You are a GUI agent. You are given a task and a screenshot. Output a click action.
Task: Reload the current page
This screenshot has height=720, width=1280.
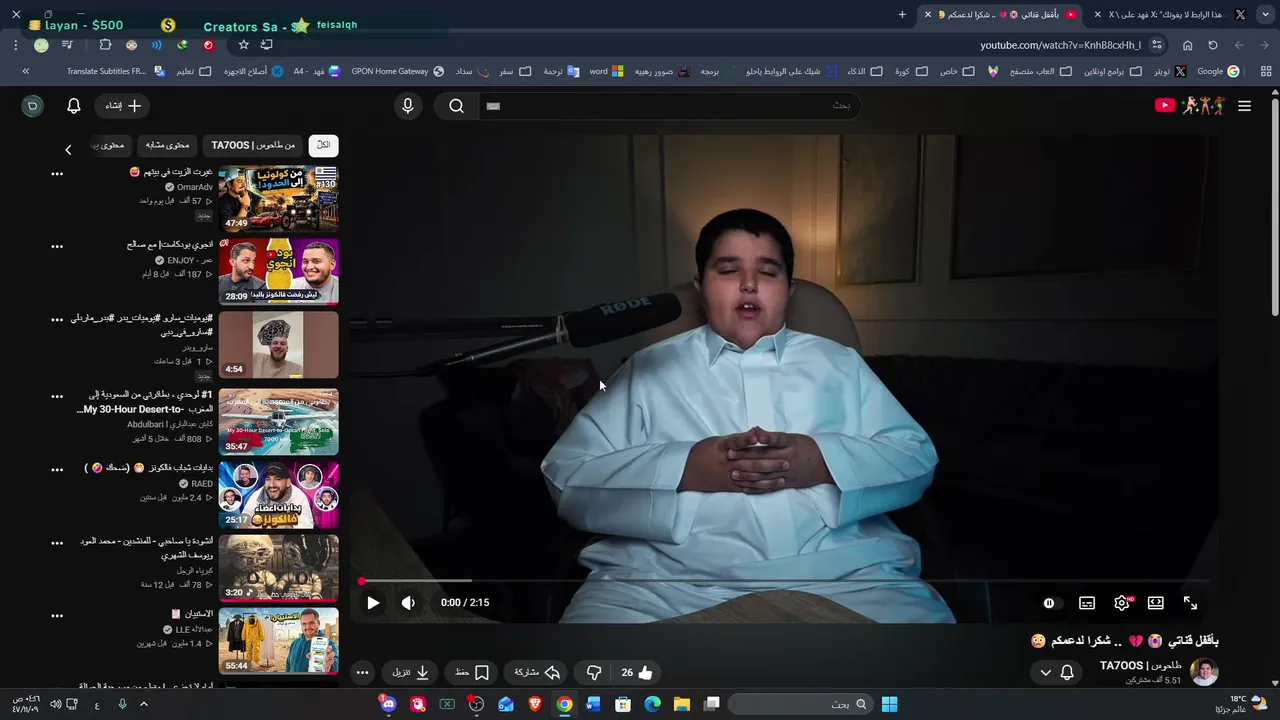coord(1213,45)
